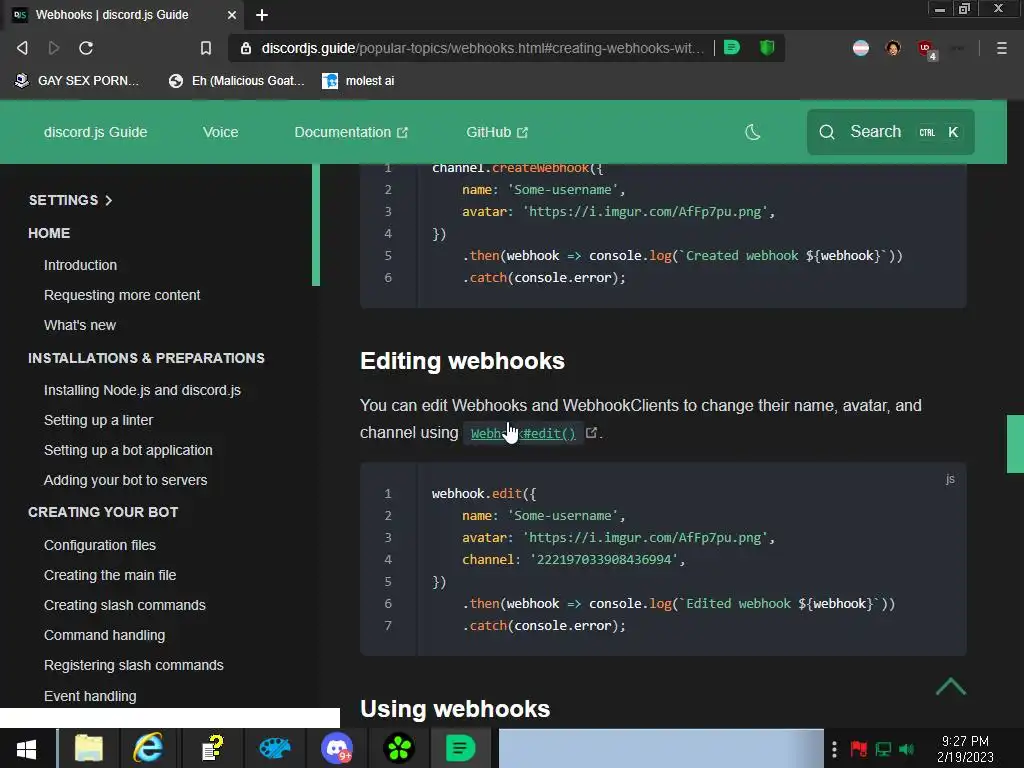Open Registering slash commands page
Image resolution: width=1024 pixels, height=768 pixels.
pos(134,665)
